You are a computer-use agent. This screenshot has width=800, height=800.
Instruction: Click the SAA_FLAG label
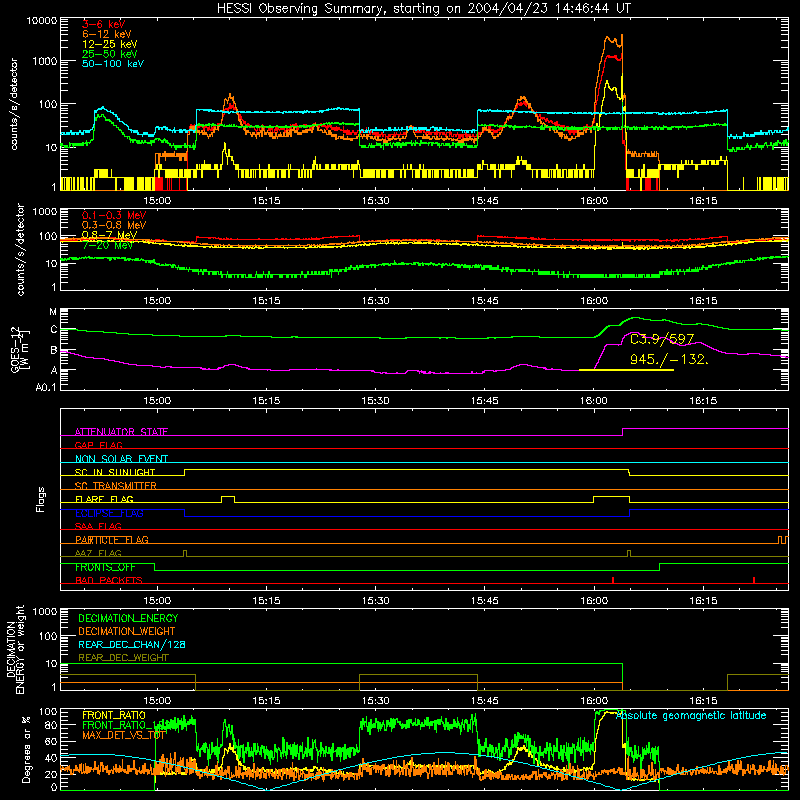point(98,526)
